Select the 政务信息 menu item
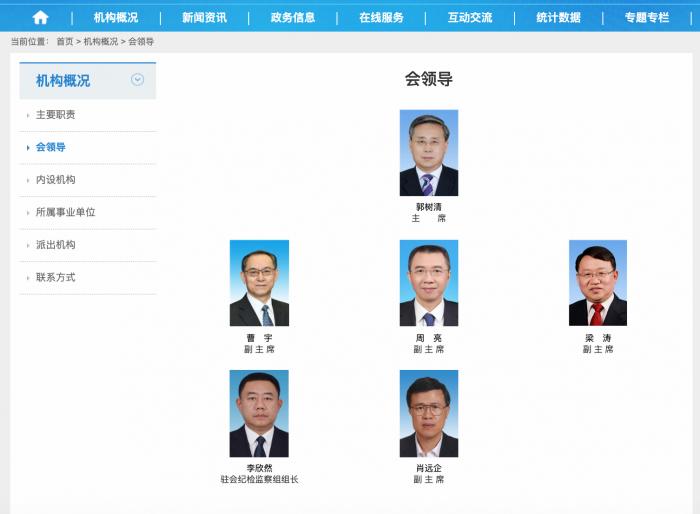Screen dimensions: 700x514 tap(293, 17)
